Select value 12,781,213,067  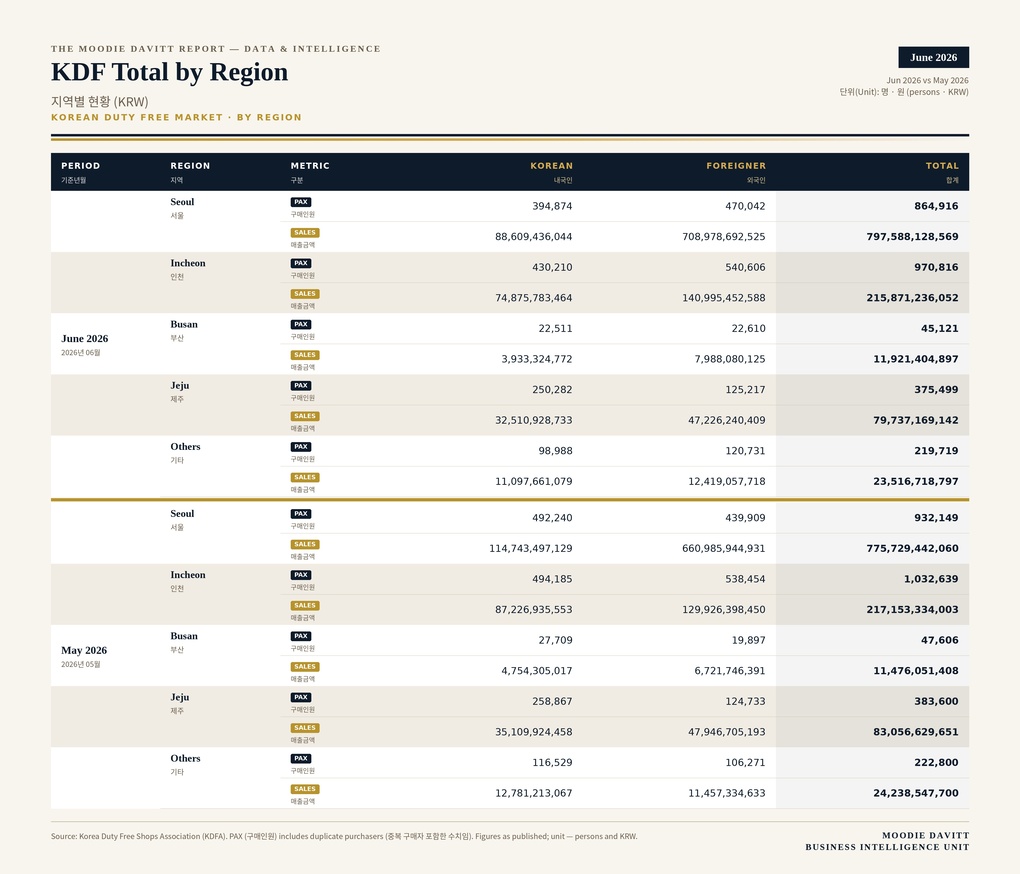click(533, 793)
